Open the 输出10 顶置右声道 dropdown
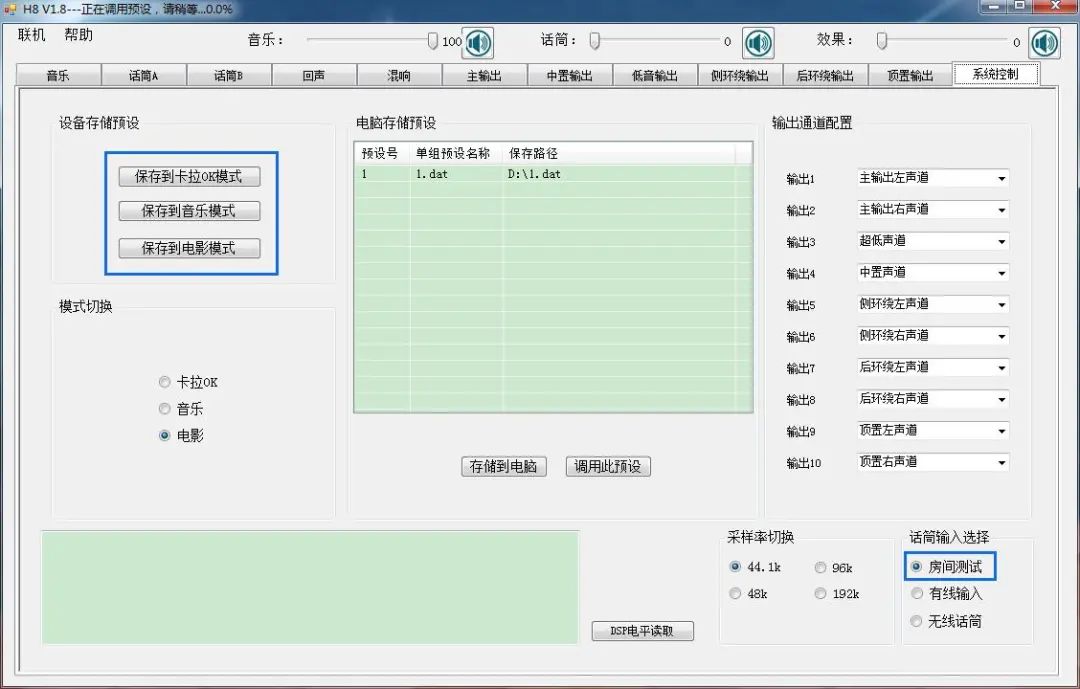The height and width of the screenshot is (689, 1080). coord(1000,461)
